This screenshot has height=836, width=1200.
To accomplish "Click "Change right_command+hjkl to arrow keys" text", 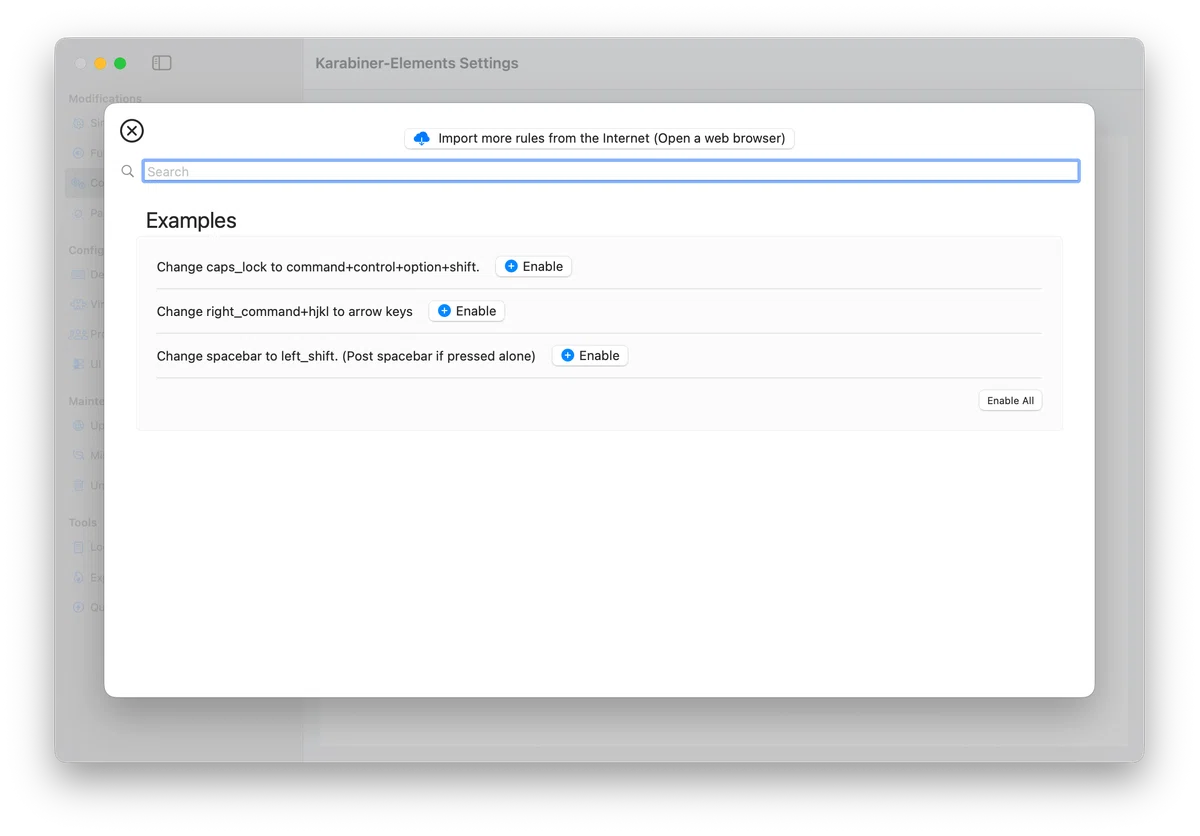I will click(285, 311).
